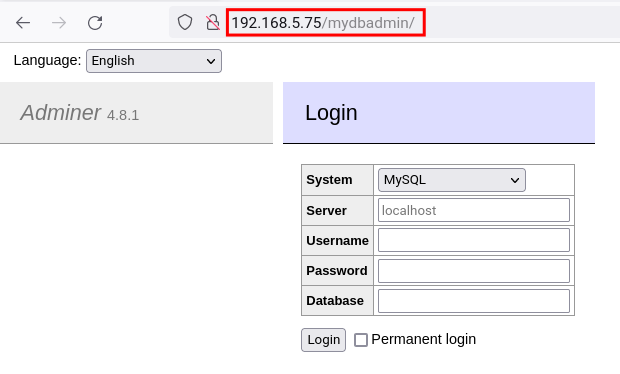The width and height of the screenshot is (620, 374).
Task: Focus the Password input field
Action: [x=474, y=271]
